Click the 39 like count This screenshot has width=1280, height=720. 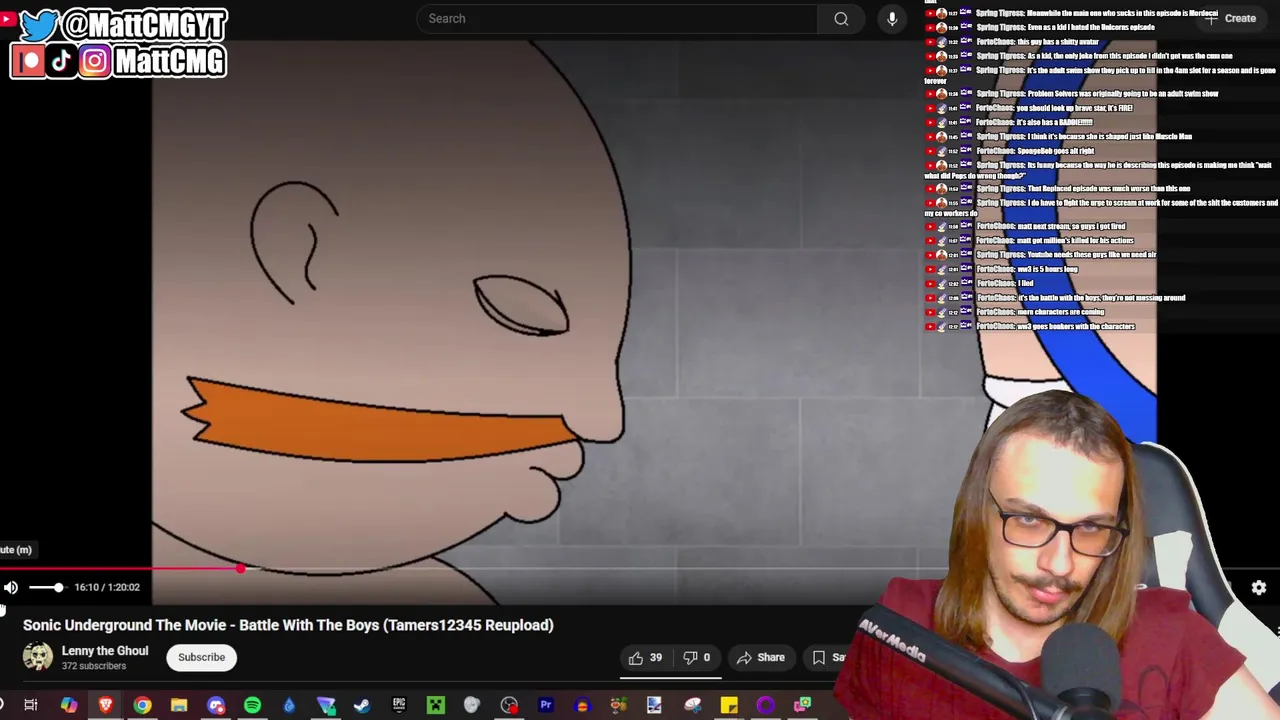tap(656, 657)
